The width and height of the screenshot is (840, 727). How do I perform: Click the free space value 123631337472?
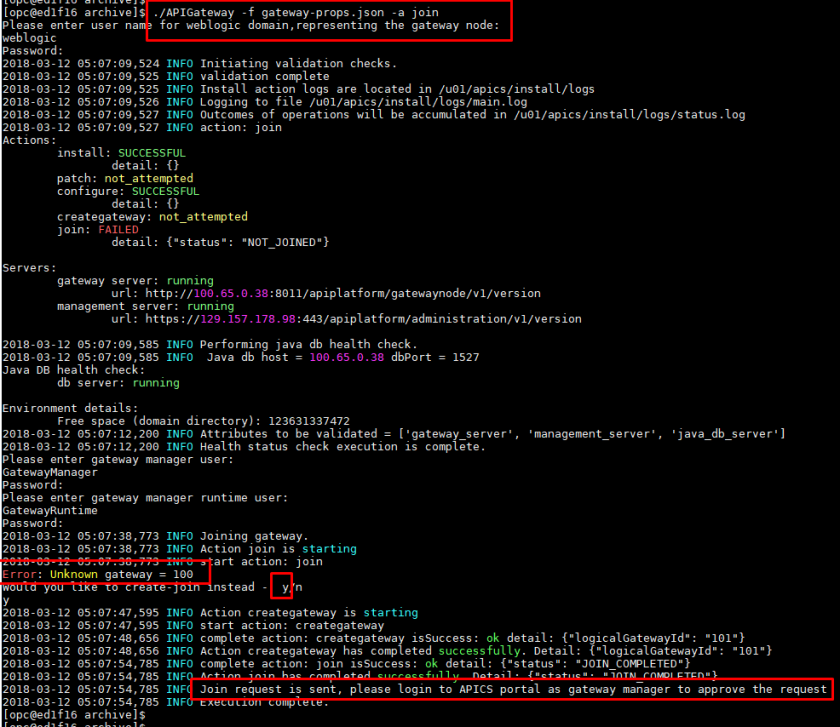[x=300, y=421]
